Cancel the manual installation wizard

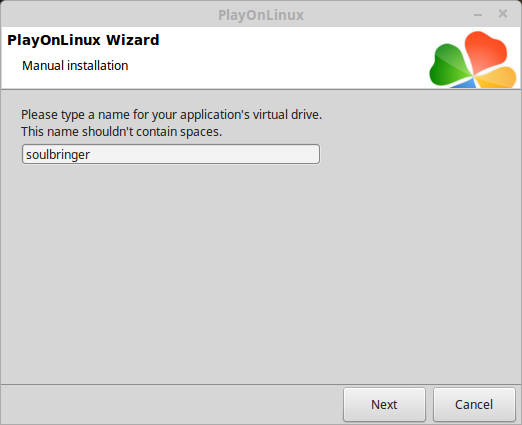pos(474,404)
